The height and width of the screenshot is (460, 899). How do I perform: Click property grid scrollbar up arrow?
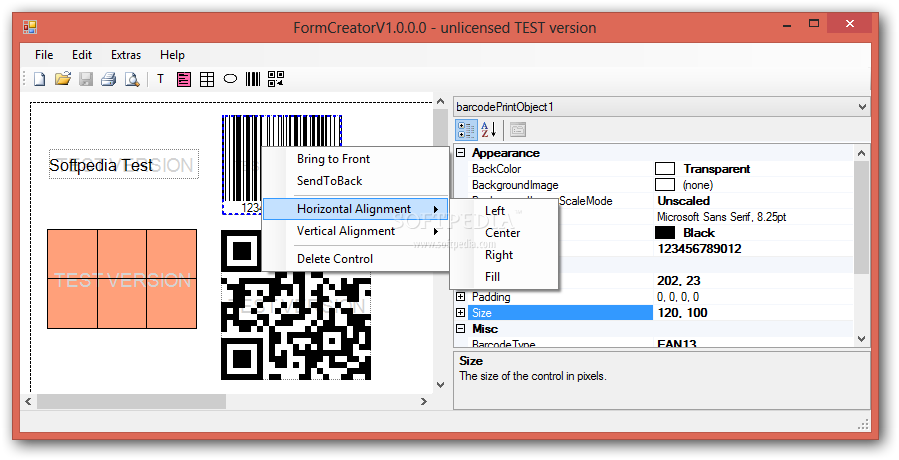[x=861, y=153]
